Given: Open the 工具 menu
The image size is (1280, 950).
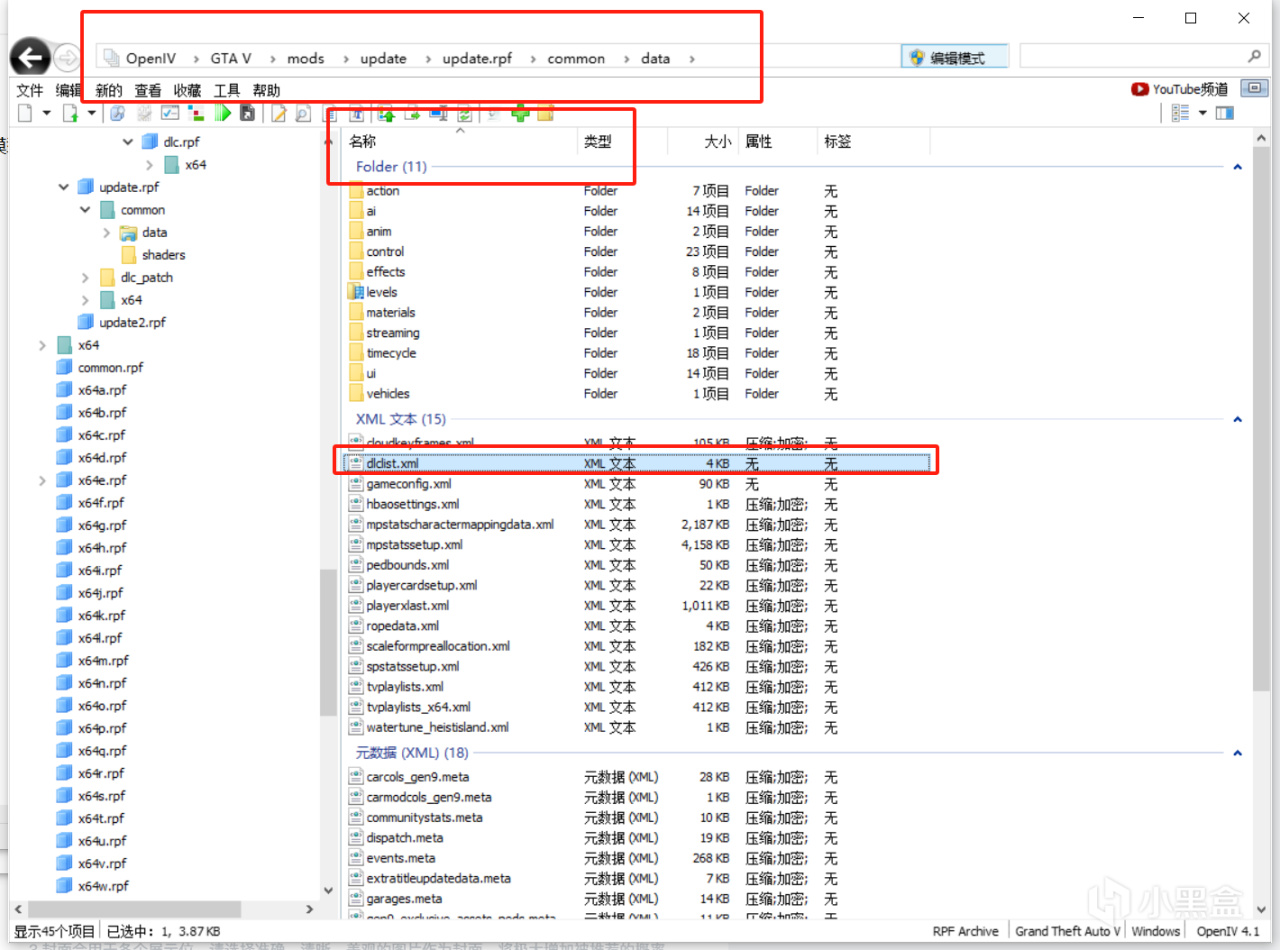Looking at the screenshot, I should pyautogui.click(x=227, y=90).
